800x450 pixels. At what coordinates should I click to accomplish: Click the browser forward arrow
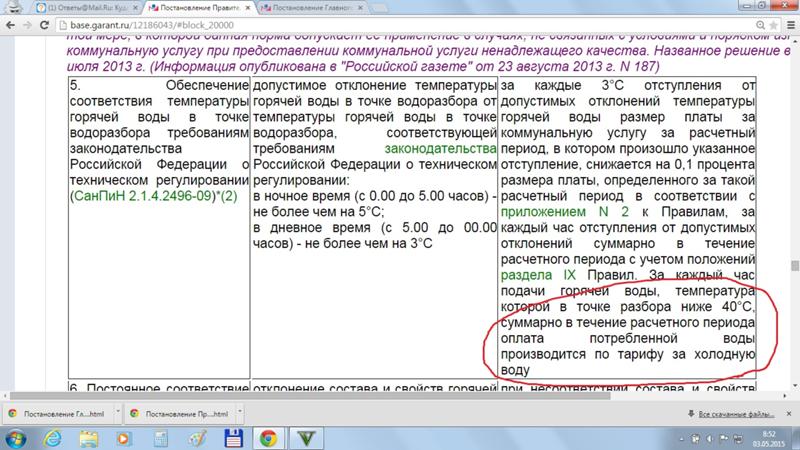tap(27, 25)
